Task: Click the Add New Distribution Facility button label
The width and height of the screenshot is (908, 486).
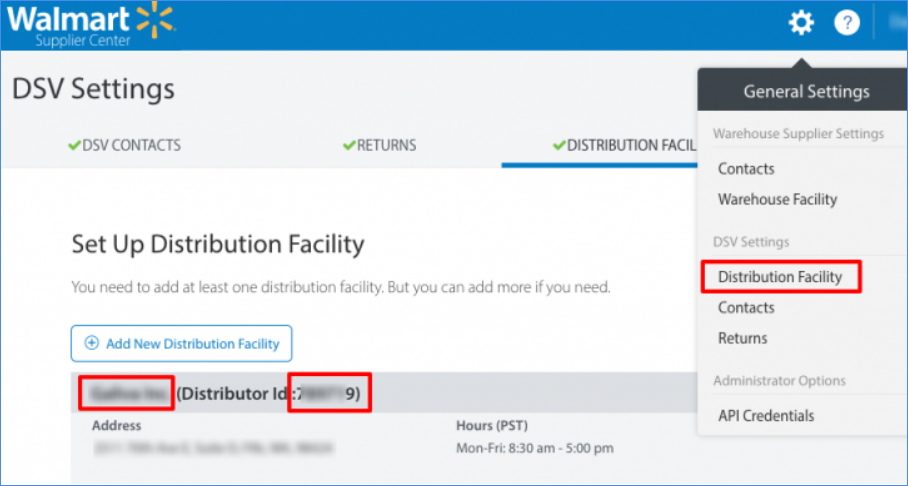Action: tap(192, 344)
